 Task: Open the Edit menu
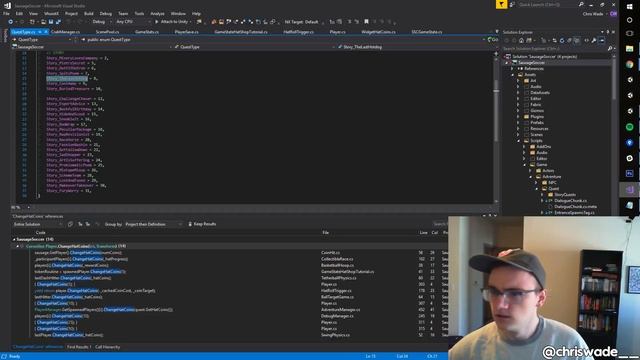[19, 13]
